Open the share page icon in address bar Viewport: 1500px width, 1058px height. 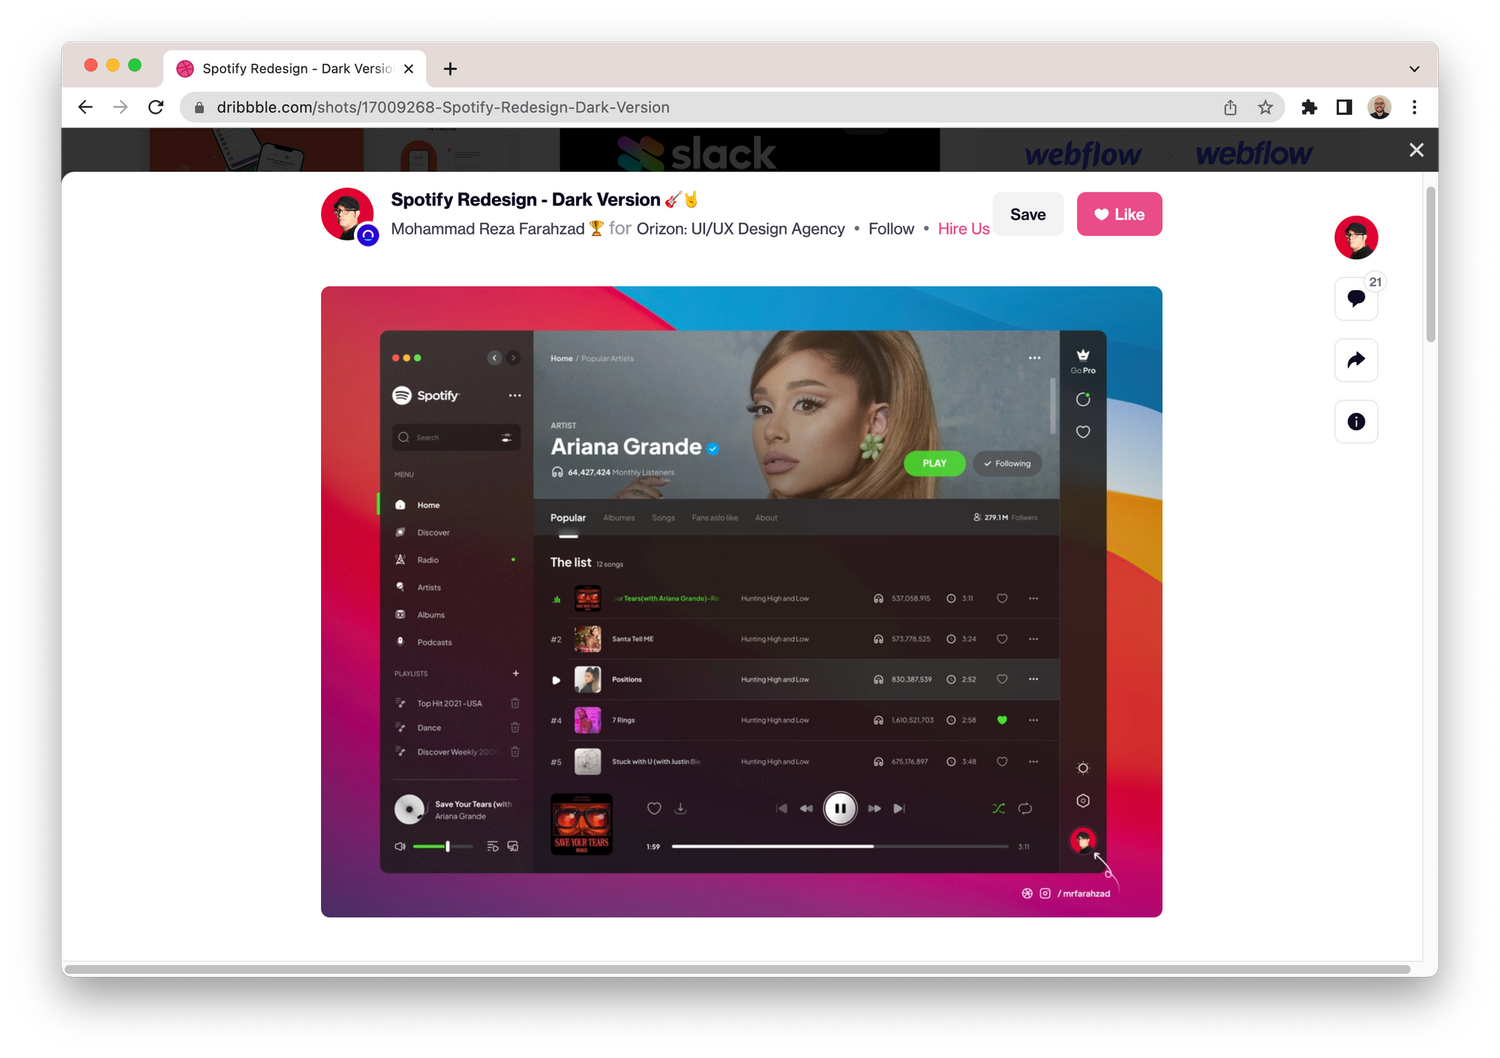click(1230, 107)
